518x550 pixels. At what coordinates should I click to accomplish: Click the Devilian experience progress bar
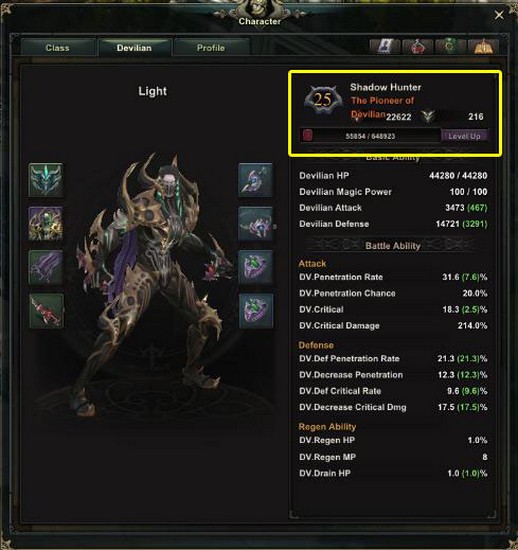point(370,136)
